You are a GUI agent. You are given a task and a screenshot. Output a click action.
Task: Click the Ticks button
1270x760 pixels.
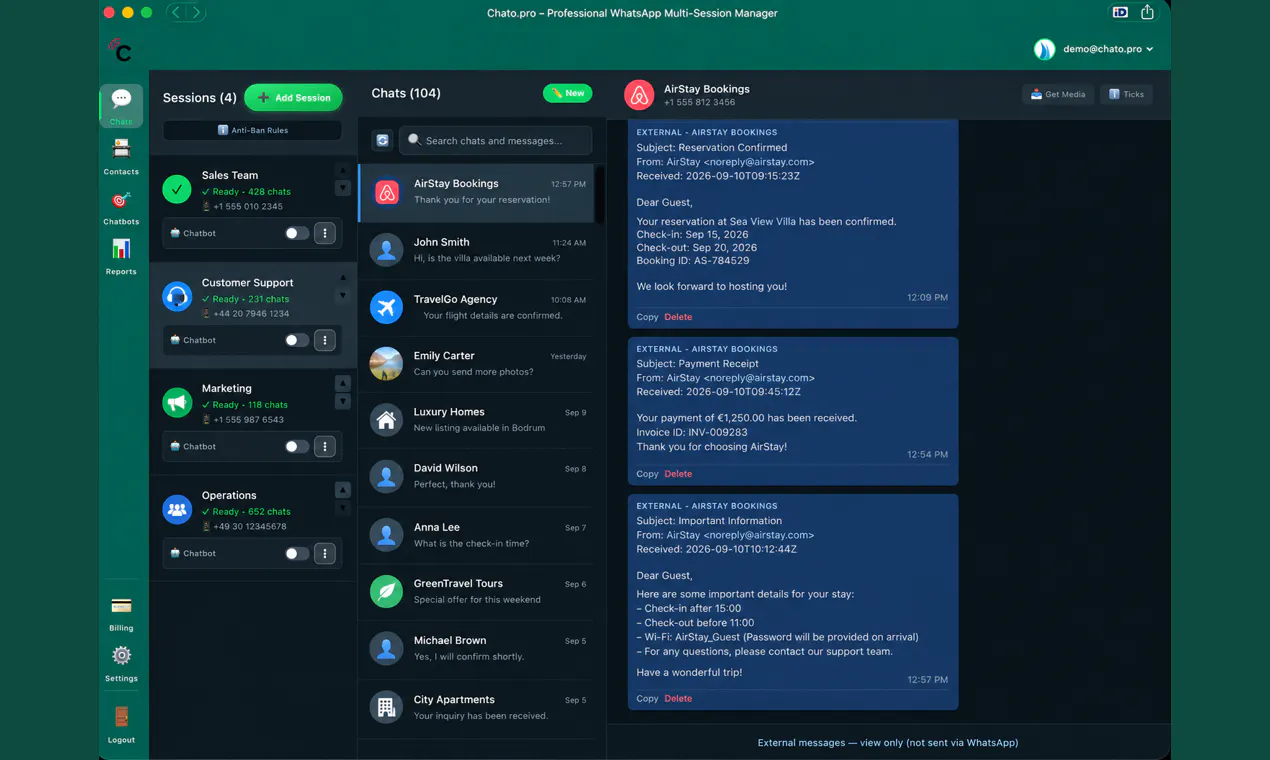point(1126,94)
